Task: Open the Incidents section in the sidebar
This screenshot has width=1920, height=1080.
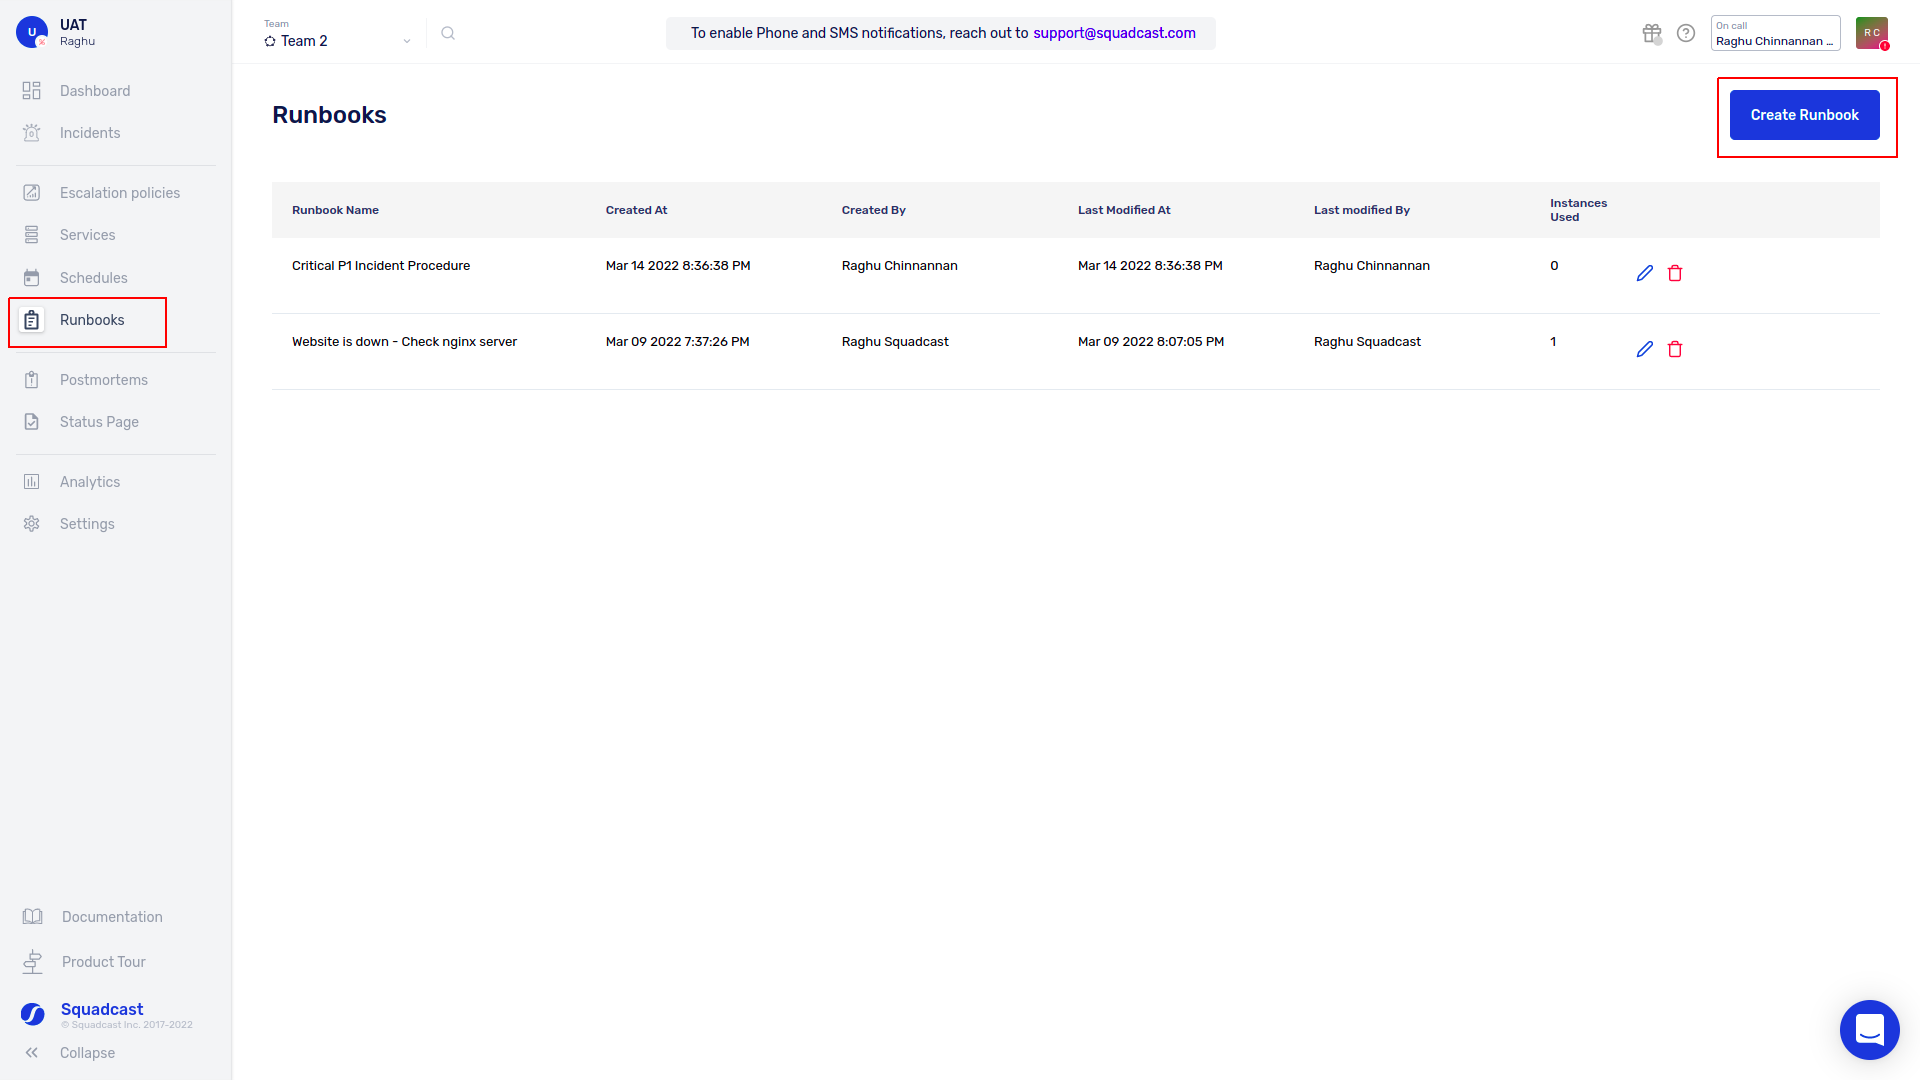Action: [x=90, y=132]
